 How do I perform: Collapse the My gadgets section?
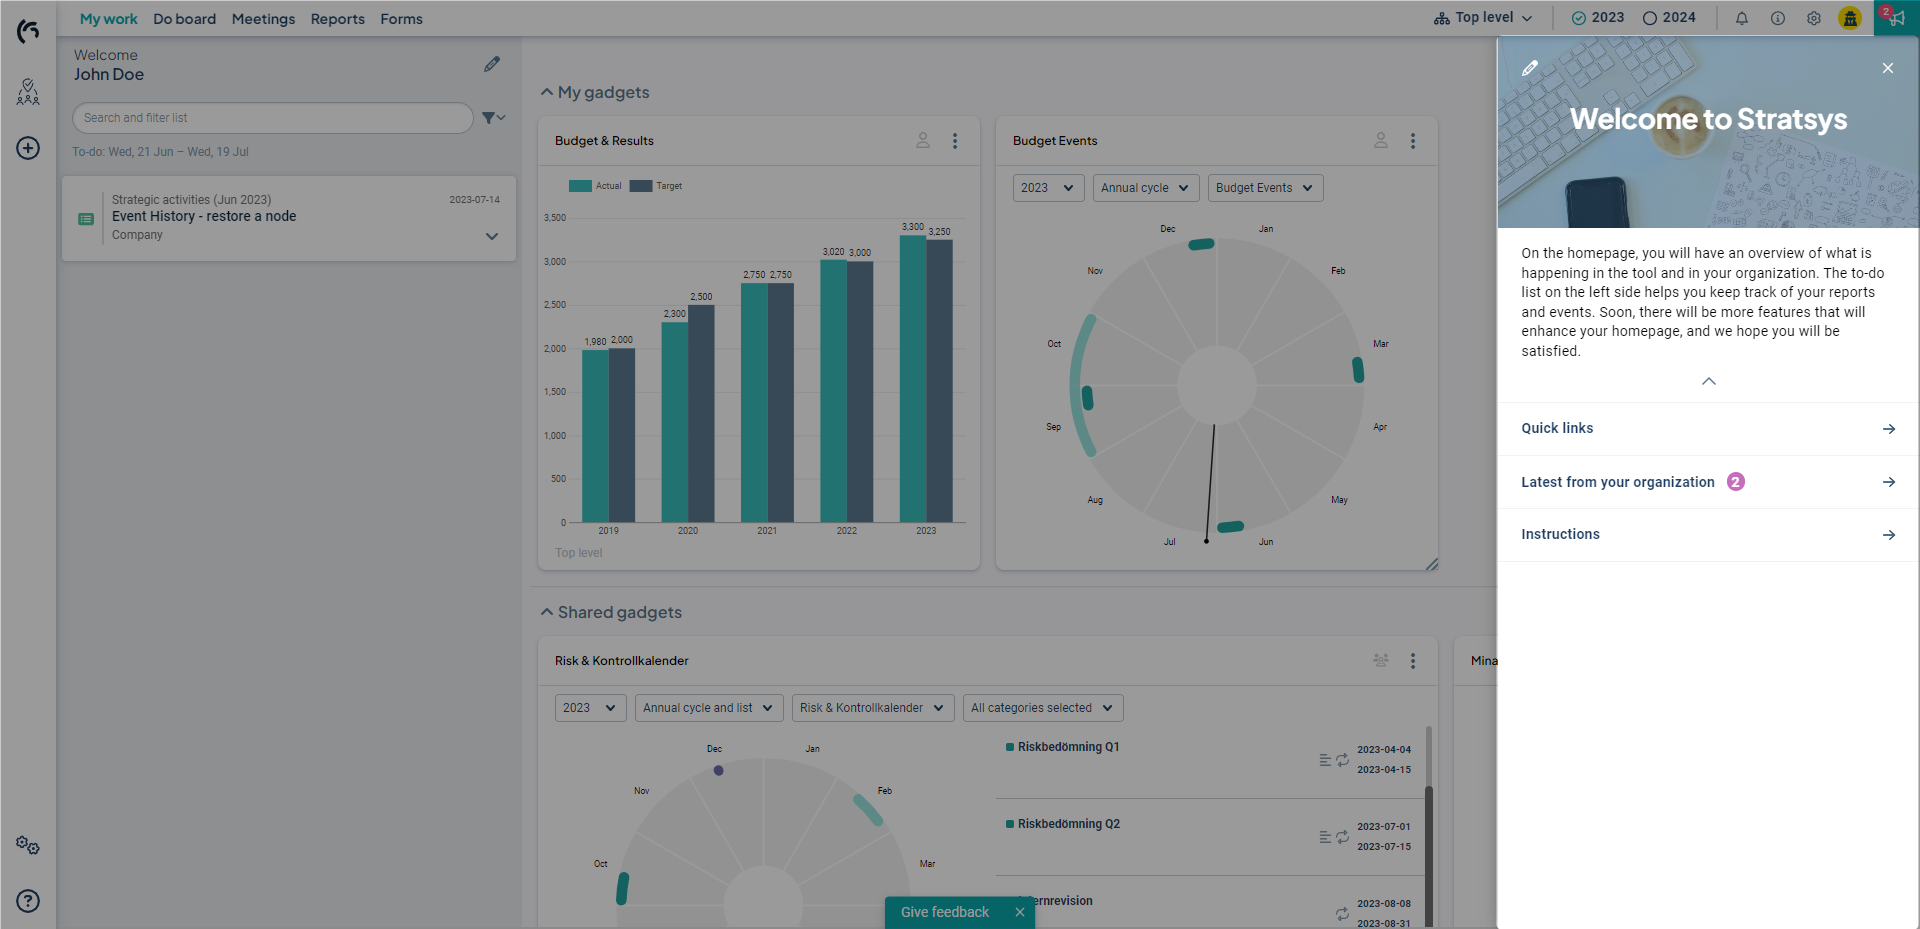pos(547,92)
